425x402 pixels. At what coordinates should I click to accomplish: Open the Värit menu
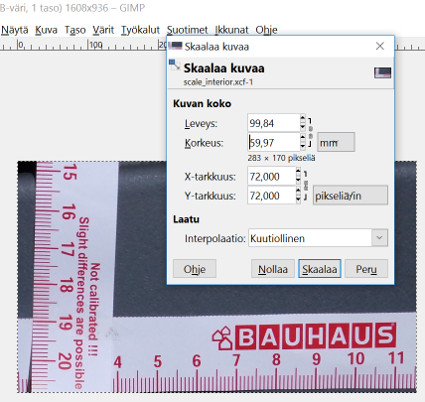pyautogui.click(x=103, y=30)
